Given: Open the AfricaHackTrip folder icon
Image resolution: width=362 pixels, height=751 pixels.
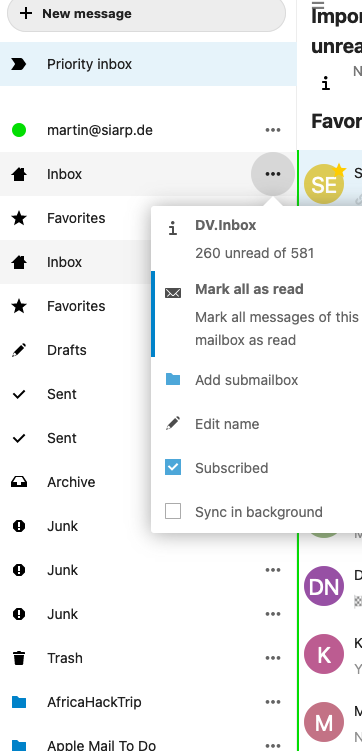Looking at the screenshot, I should click(19, 703).
